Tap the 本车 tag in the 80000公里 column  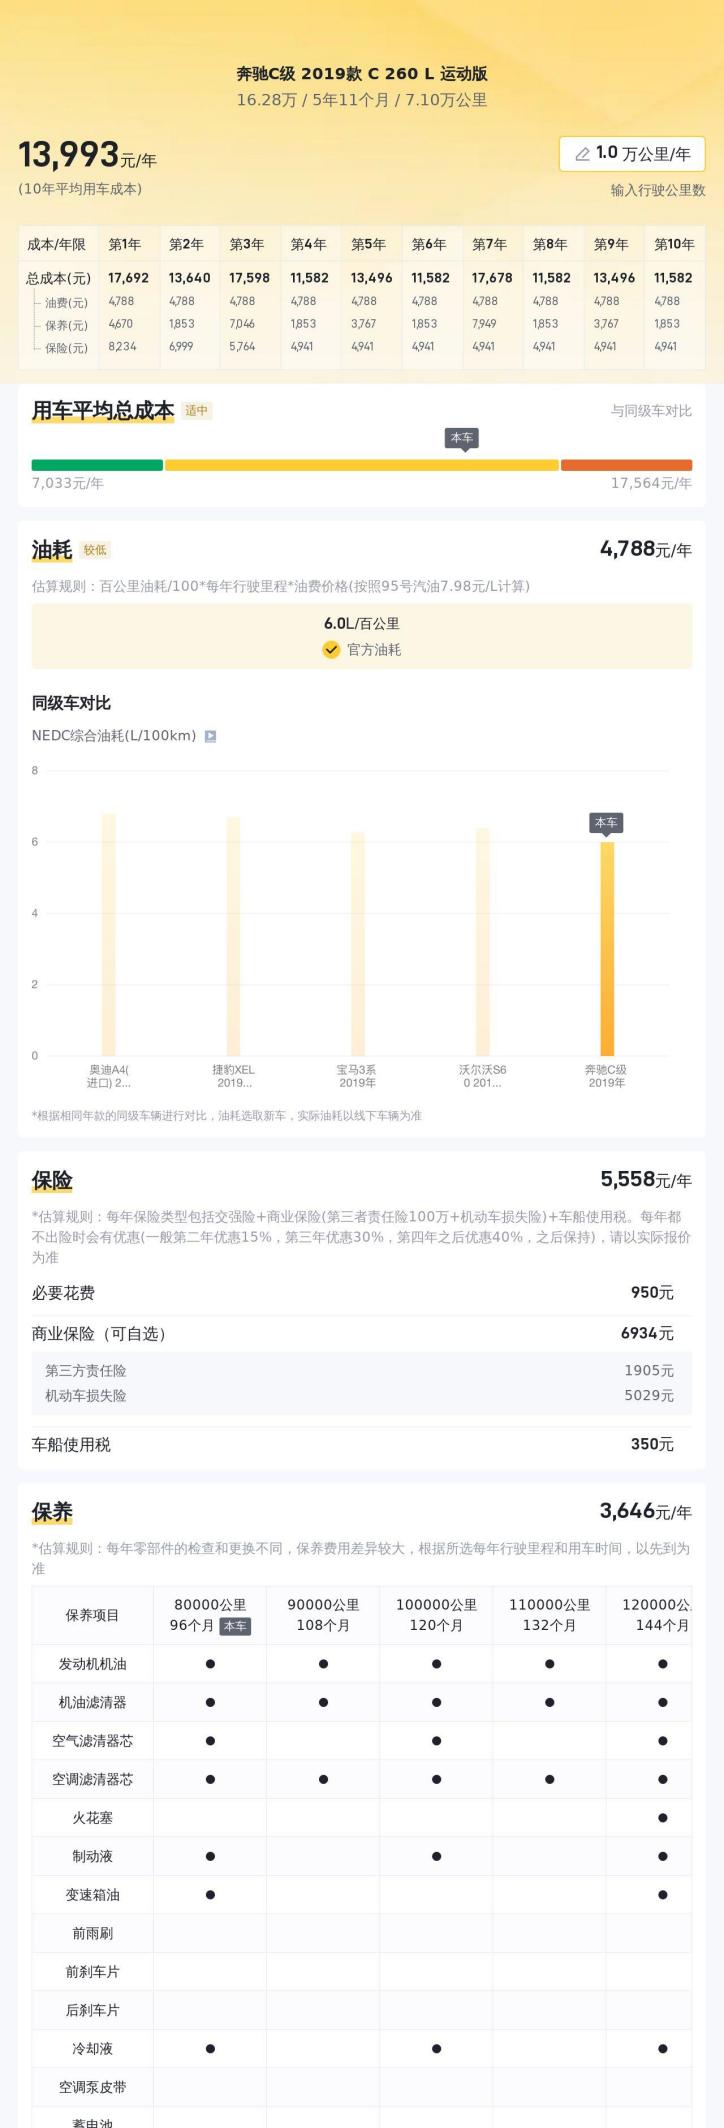pos(235,1626)
